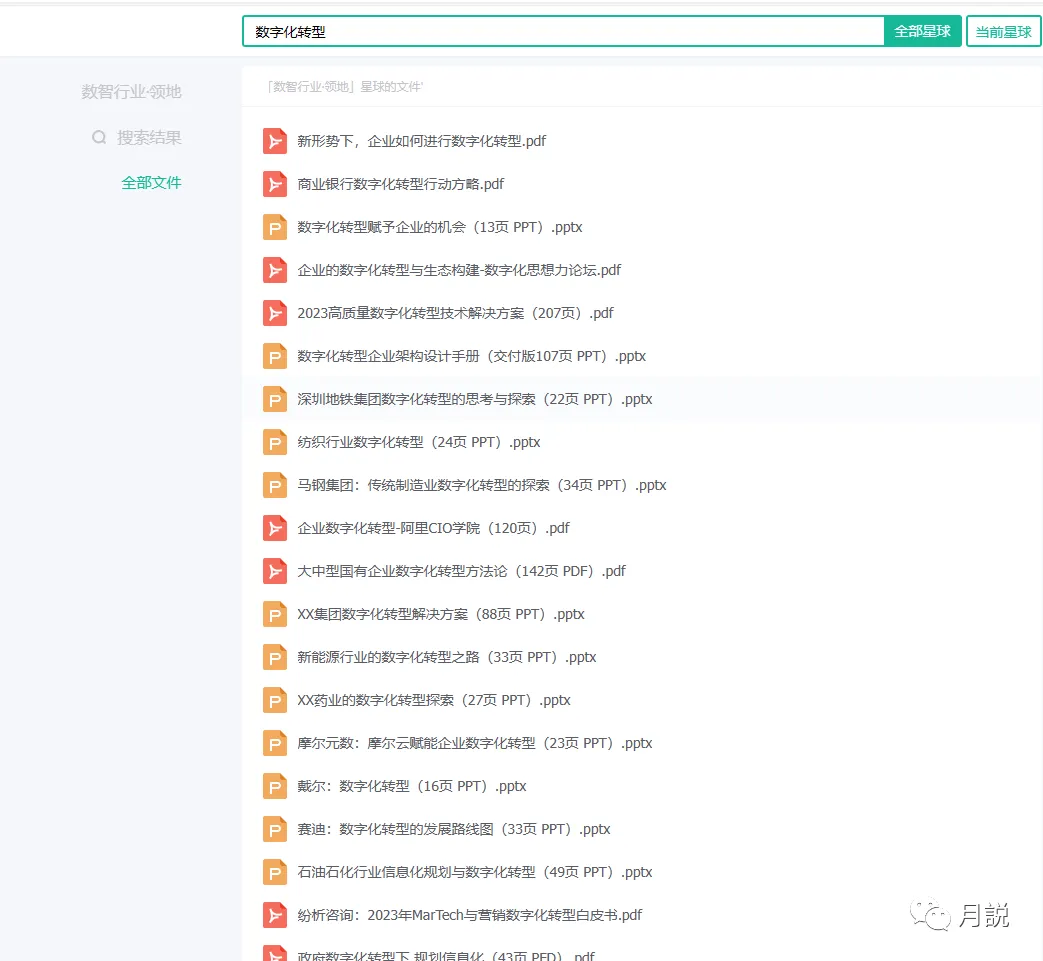Image resolution: width=1043 pixels, height=961 pixels.
Task: Open 2023高质量数字化转型技术解决方案（207页）.pdf
Action: (456, 313)
